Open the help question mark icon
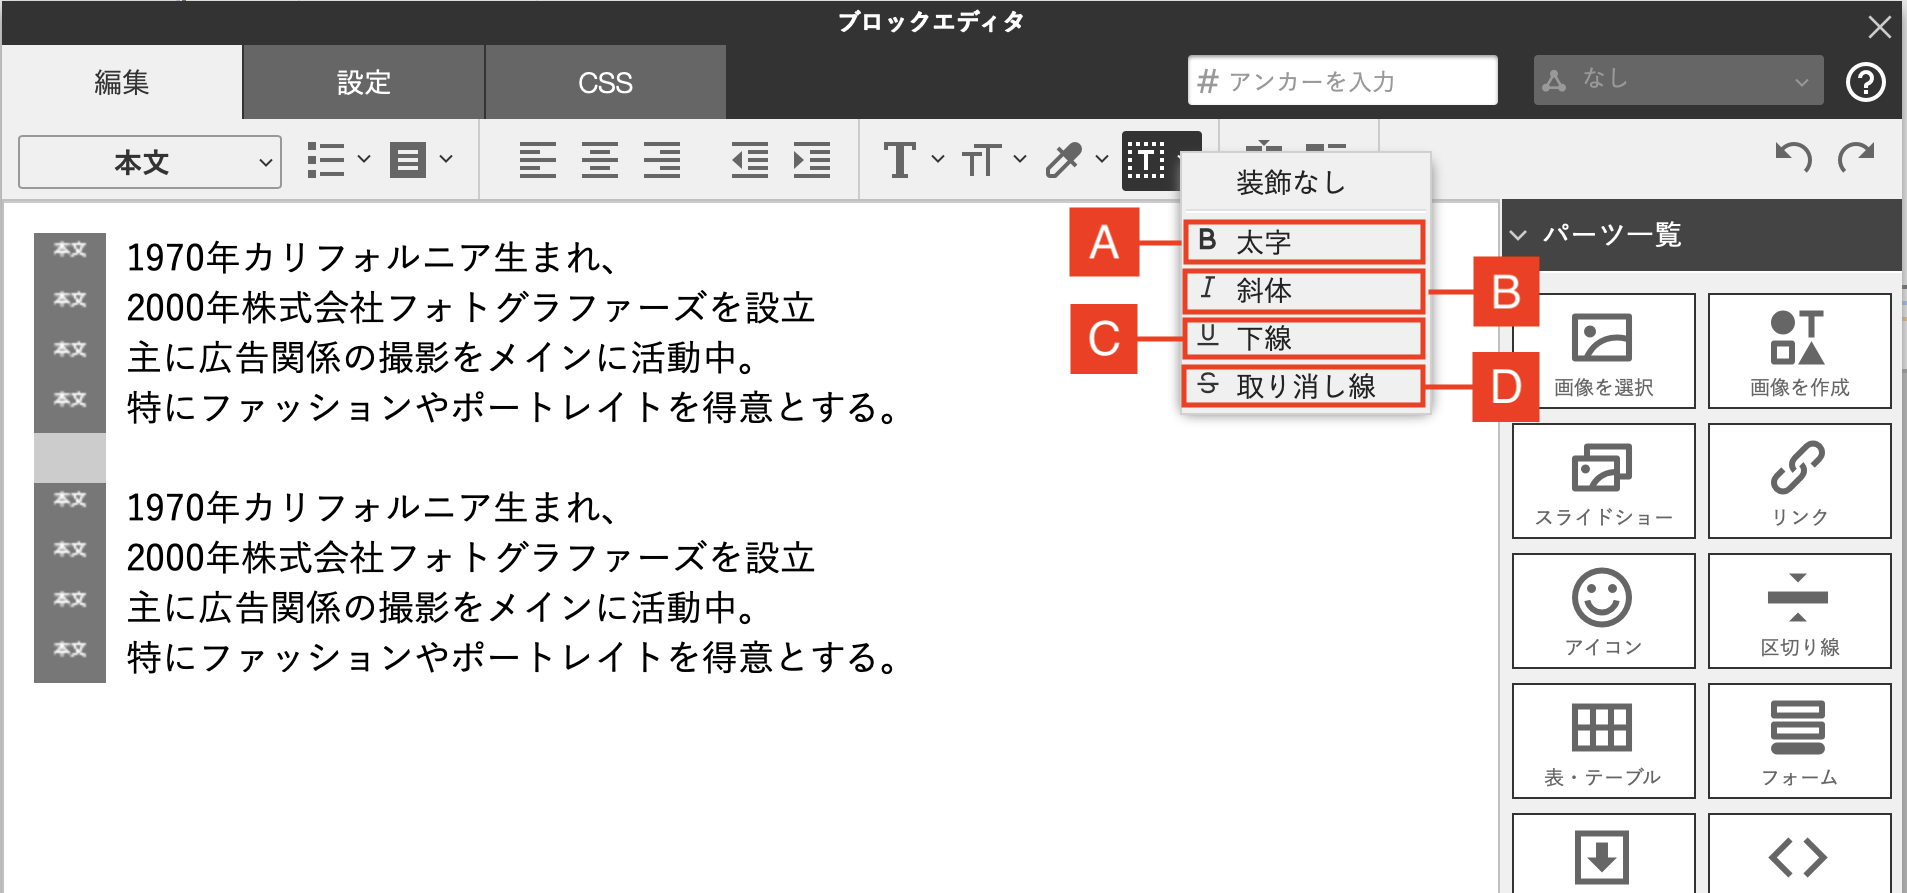This screenshot has height=893, width=1907. click(x=1866, y=82)
